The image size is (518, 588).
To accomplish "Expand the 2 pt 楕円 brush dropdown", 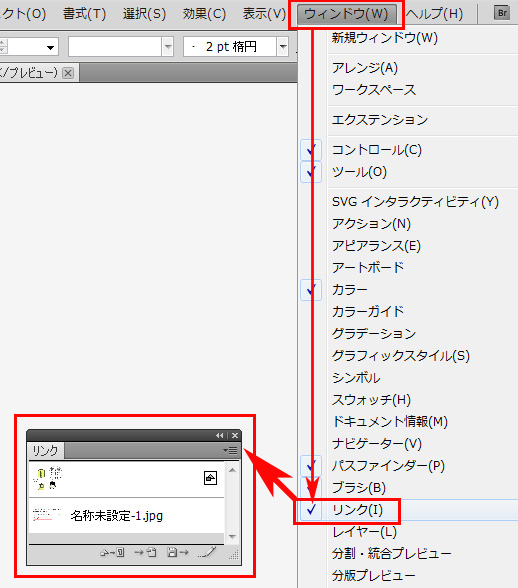I will (283, 47).
